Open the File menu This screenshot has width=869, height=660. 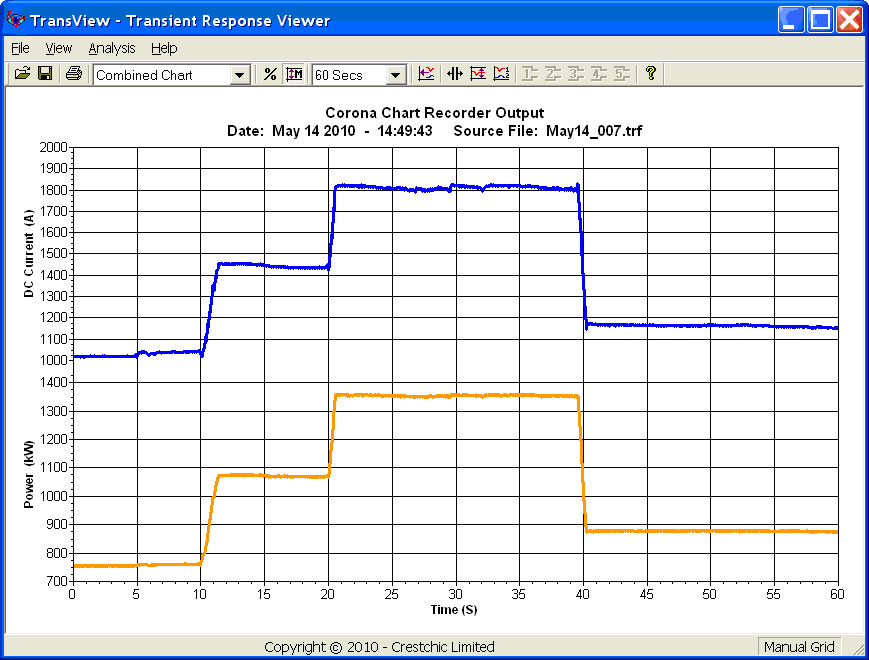pos(21,48)
